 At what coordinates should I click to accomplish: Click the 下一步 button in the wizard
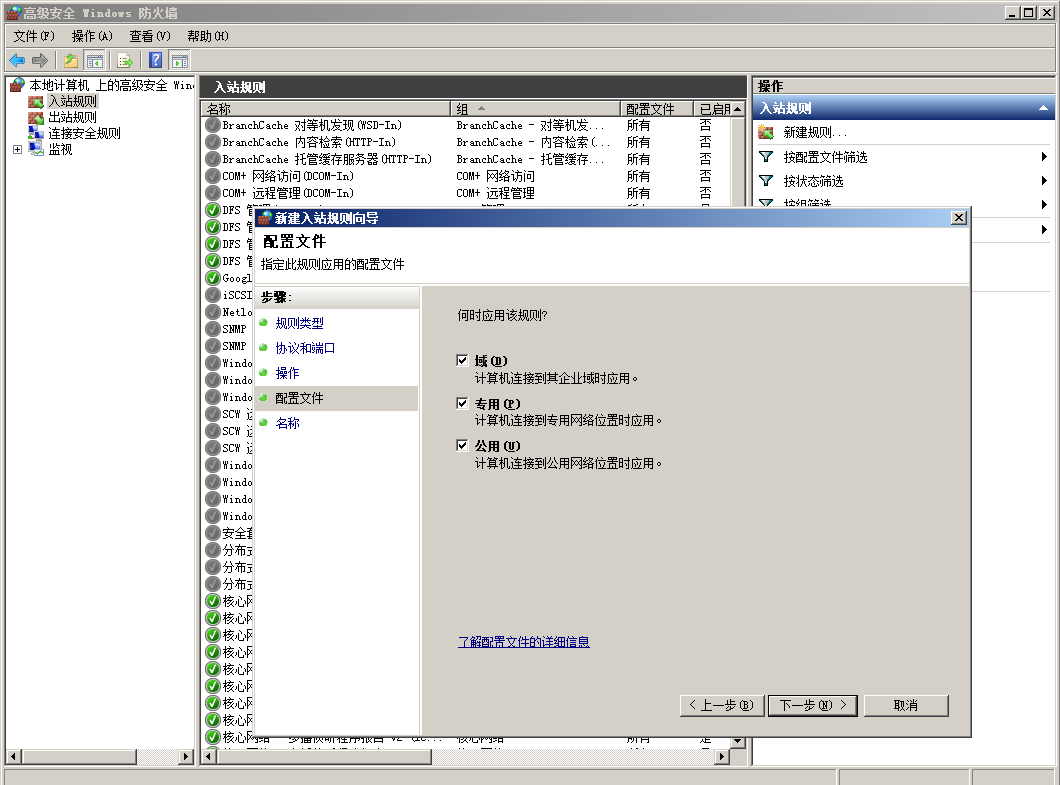pyautogui.click(x=812, y=705)
